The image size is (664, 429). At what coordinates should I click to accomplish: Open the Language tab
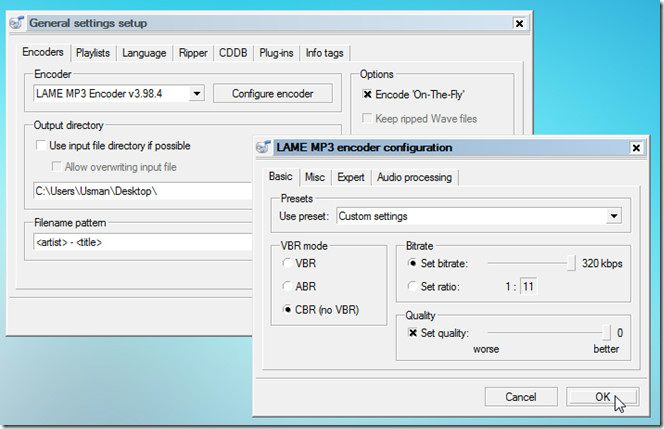pos(144,53)
